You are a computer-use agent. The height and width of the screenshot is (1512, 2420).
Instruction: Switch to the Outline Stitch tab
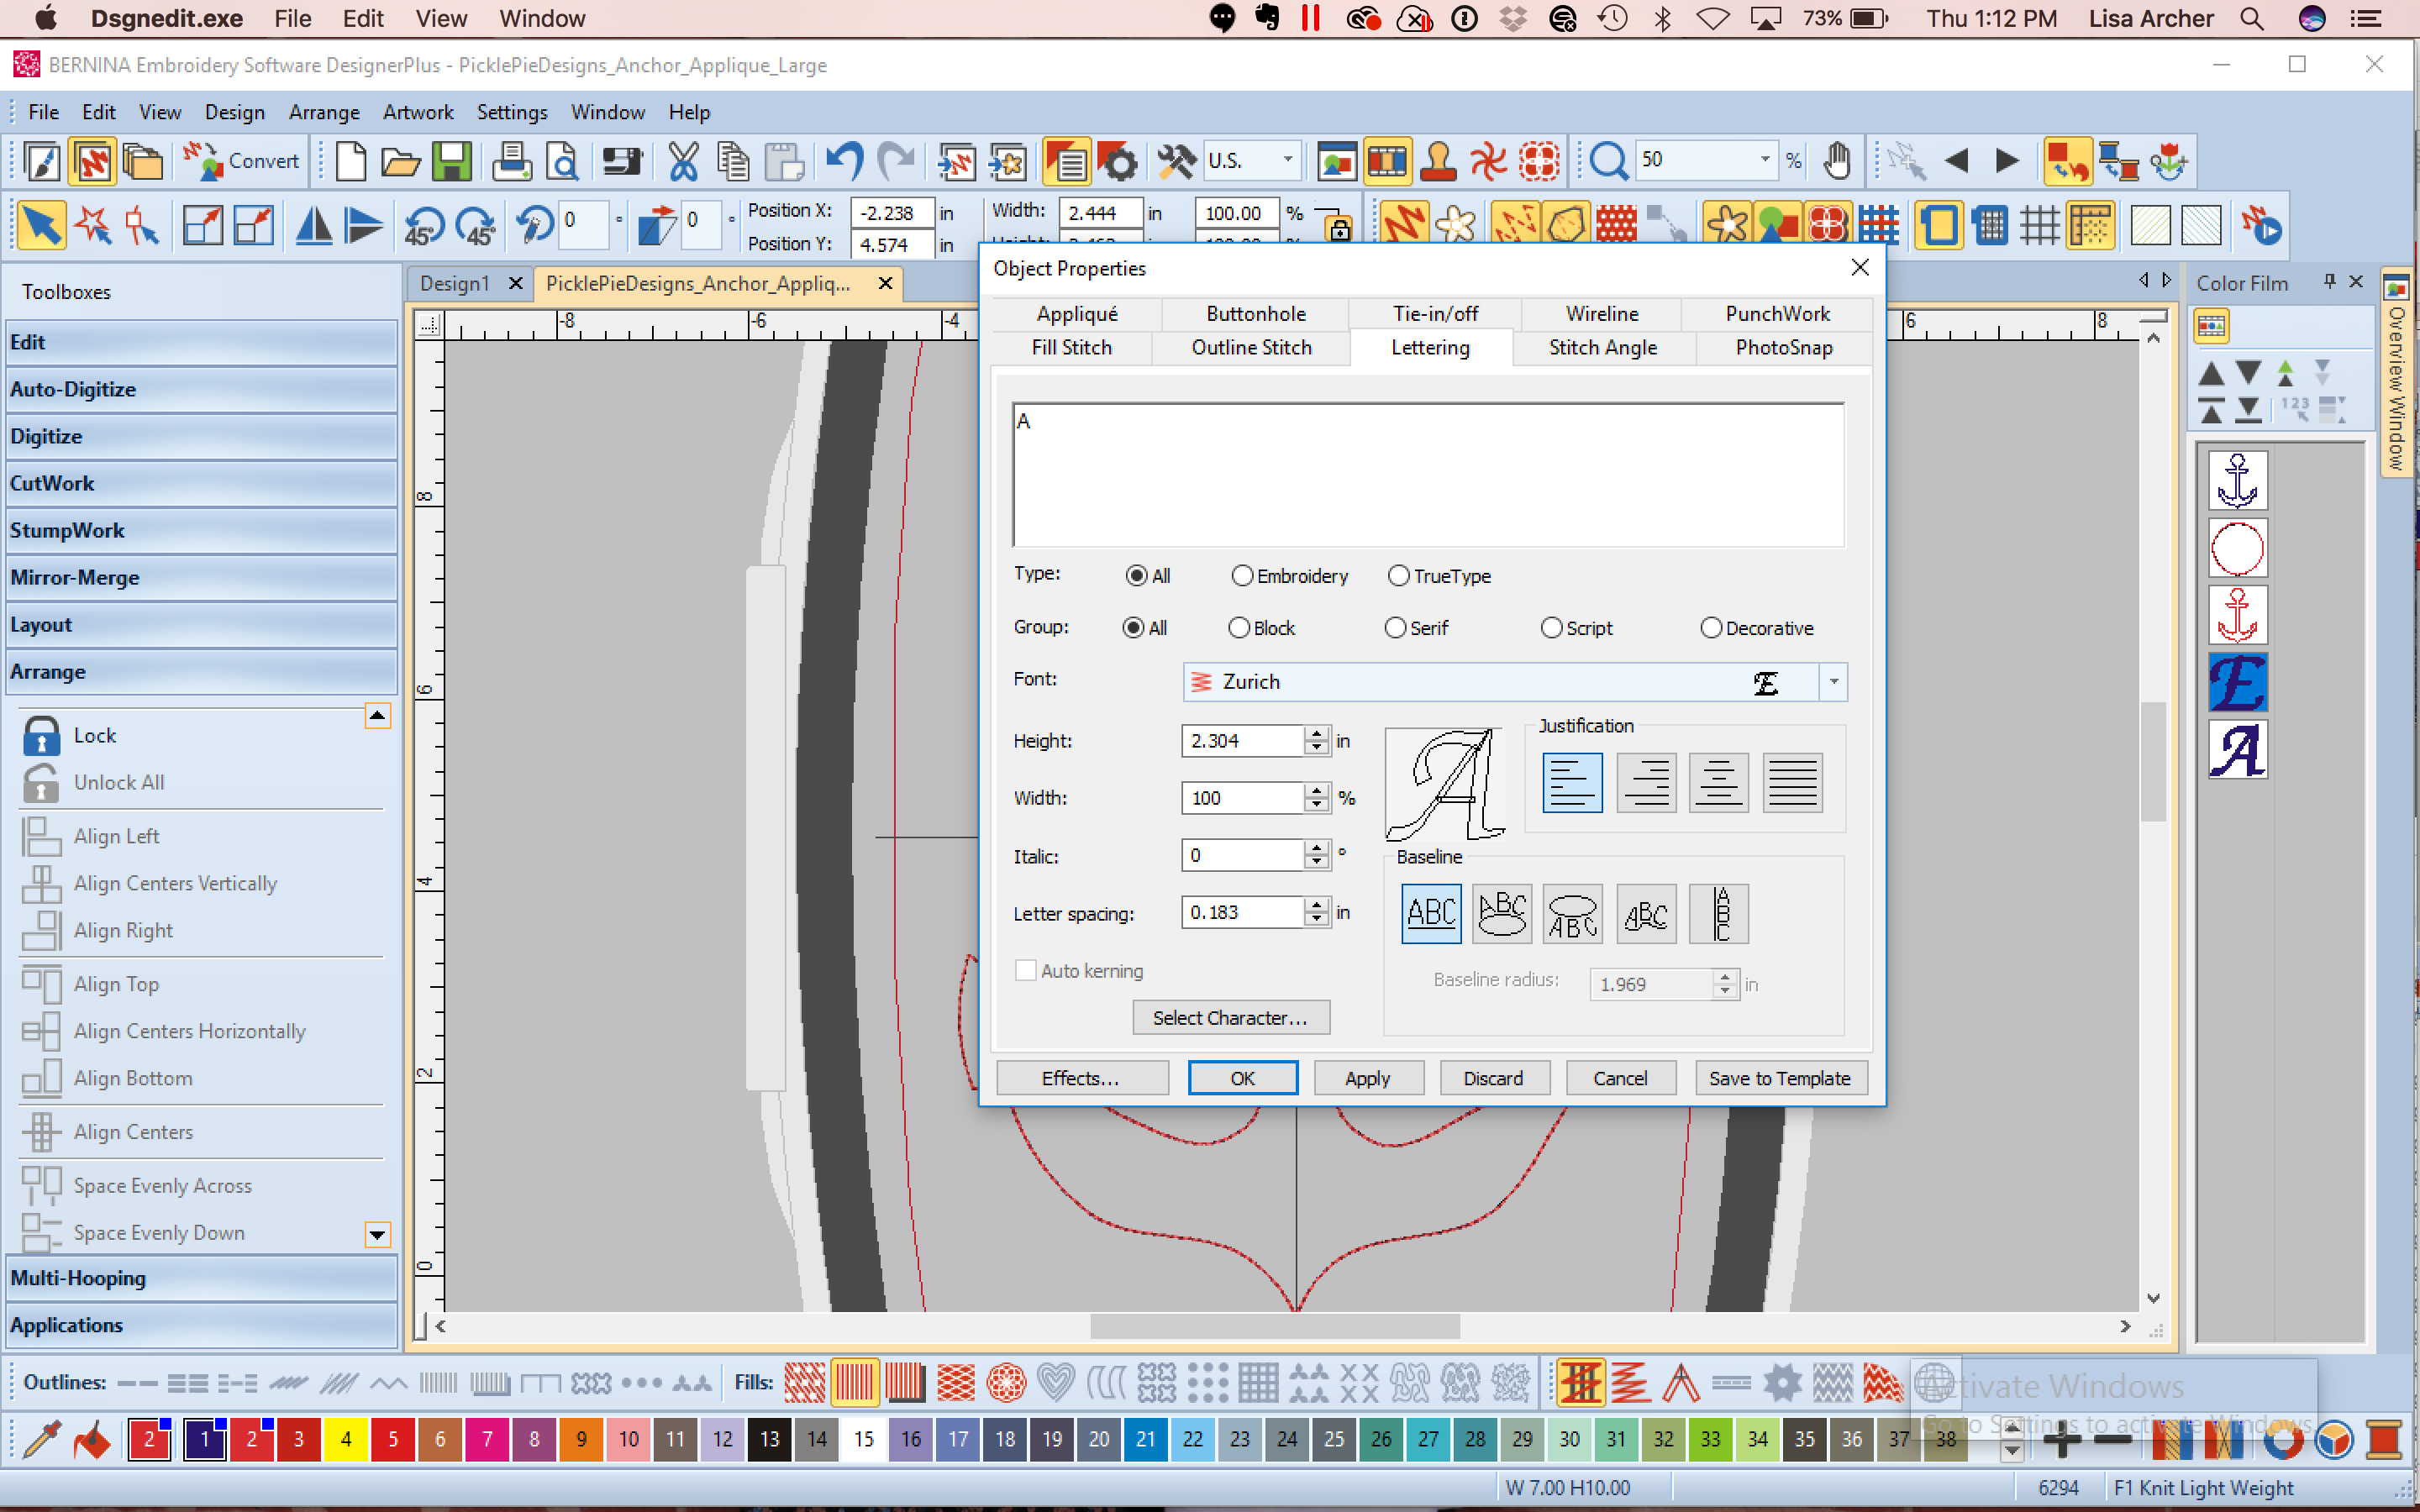[1251, 347]
